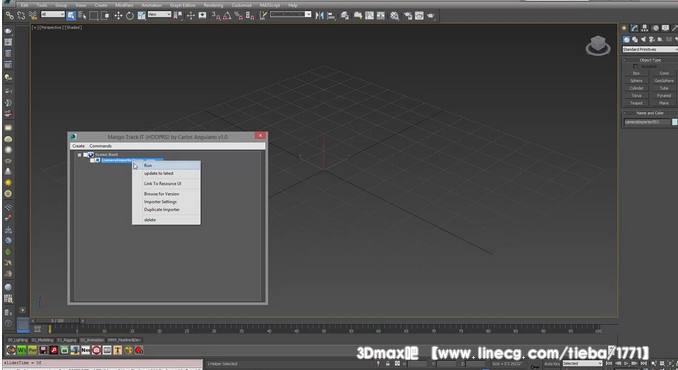Screen dimensions: 678x370
Task: Click the Bind to Space Warp icon
Action: (32, 16)
